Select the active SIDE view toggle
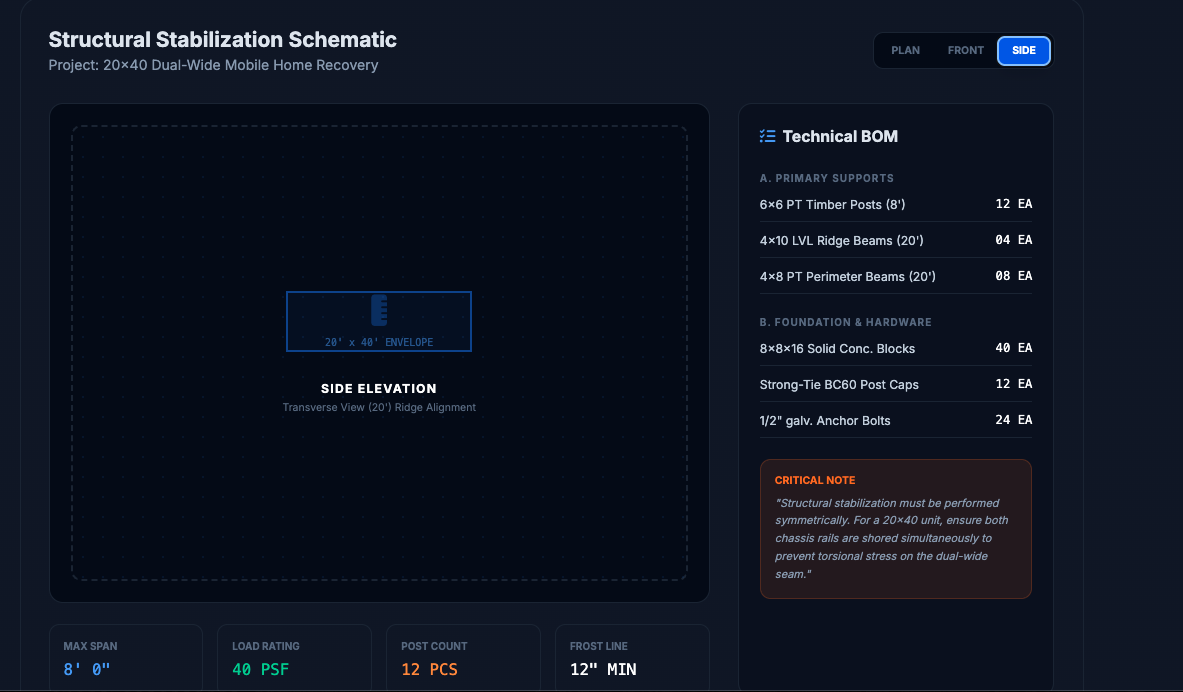Image resolution: width=1183 pixels, height=692 pixels. point(1024,50)
